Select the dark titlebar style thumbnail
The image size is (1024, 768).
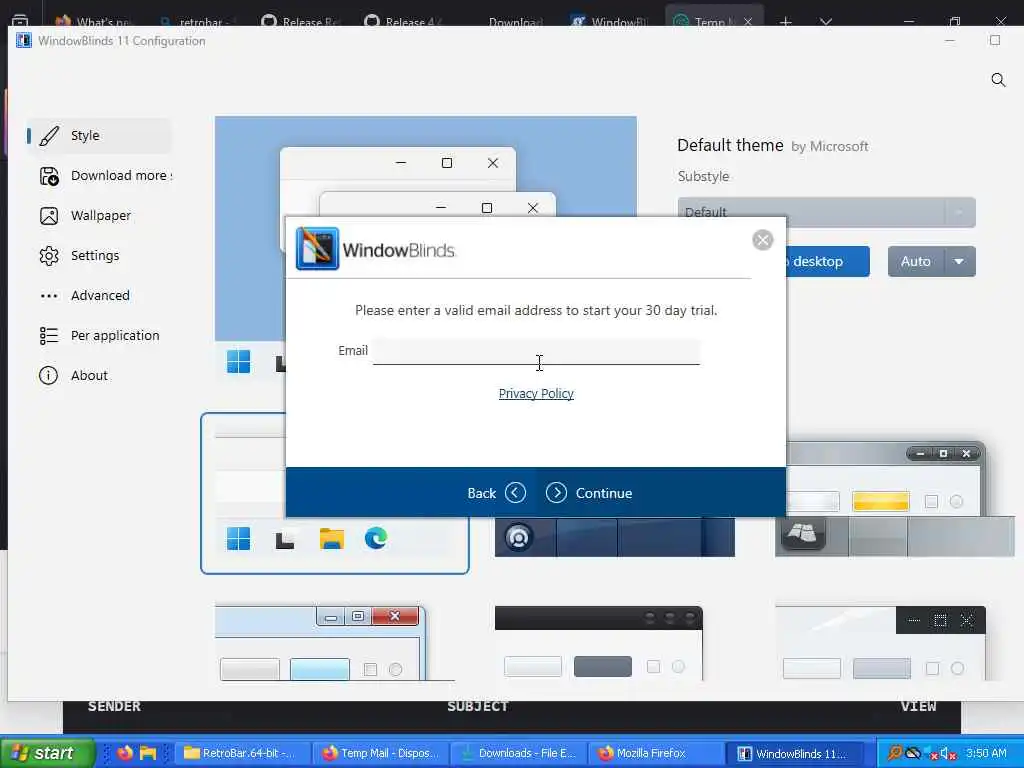(599, 643)
